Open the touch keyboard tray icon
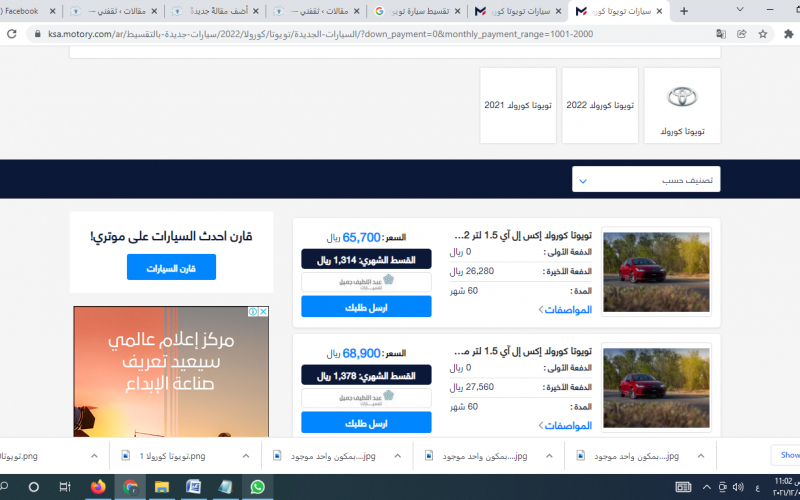 point(683,487)
